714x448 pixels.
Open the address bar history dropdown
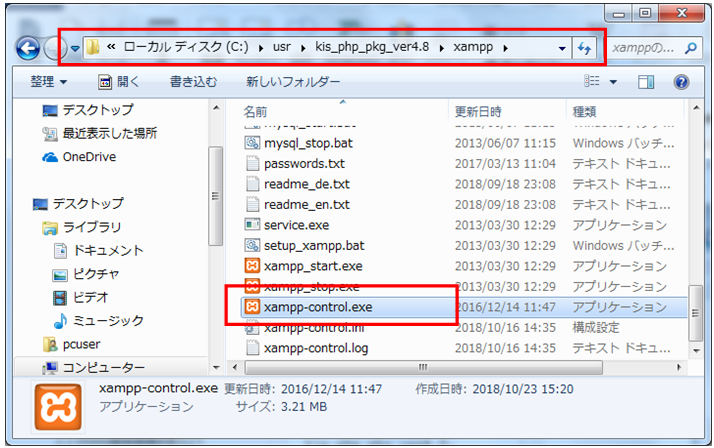(x=562, y=48)
